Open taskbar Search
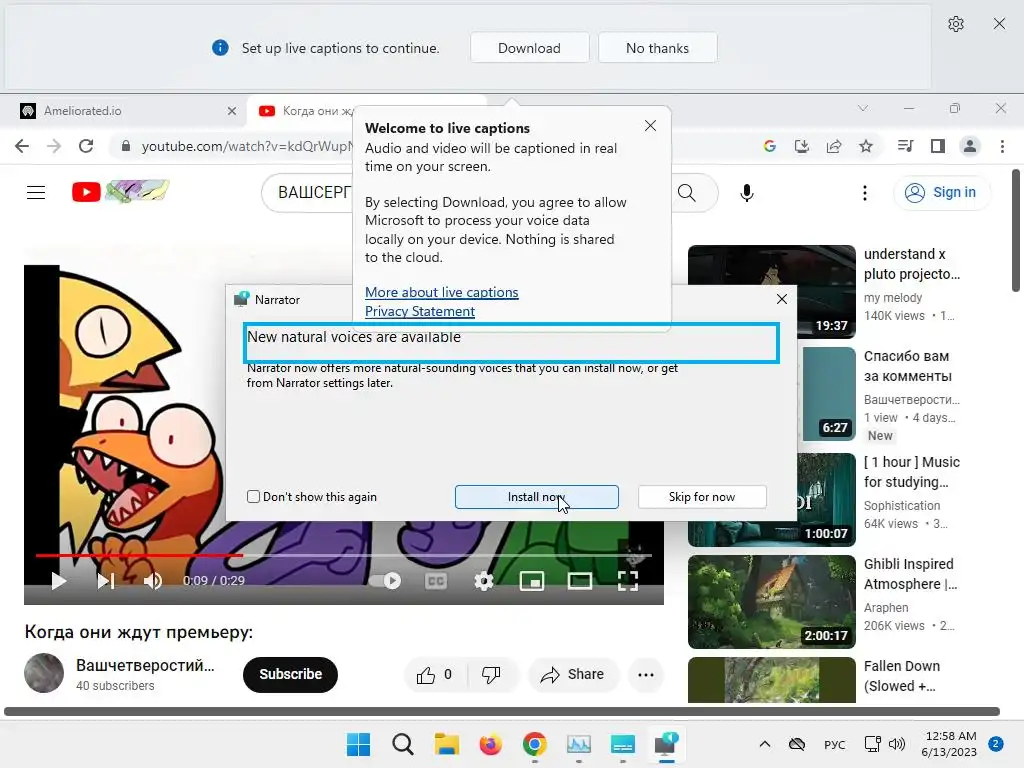 click(x=403, y=744)
